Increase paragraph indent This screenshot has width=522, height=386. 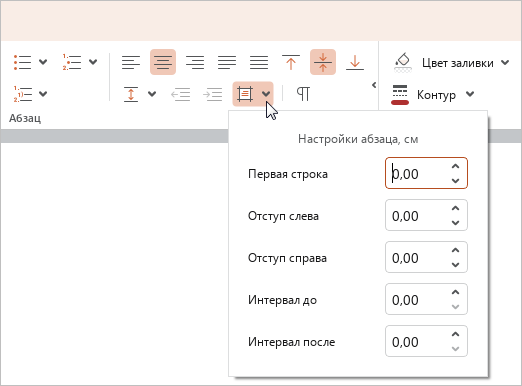pos(213,94)
